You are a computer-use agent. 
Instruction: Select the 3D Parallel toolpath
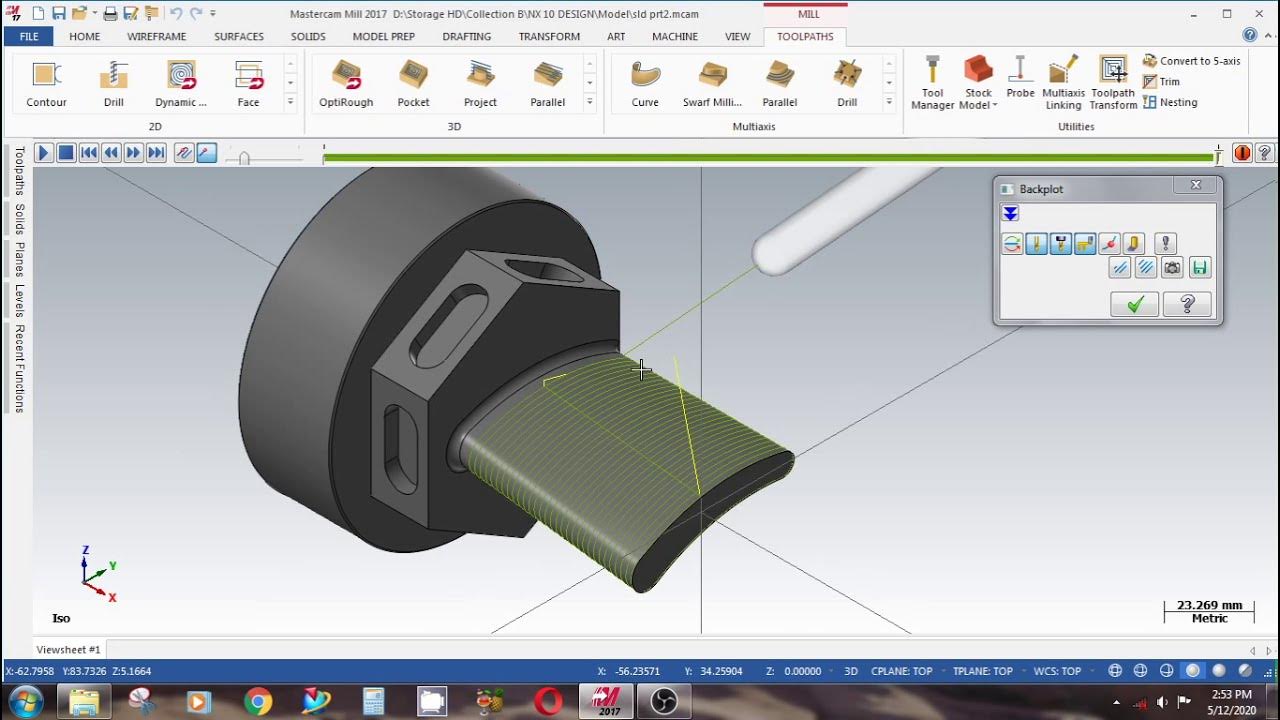click(548, 84)
